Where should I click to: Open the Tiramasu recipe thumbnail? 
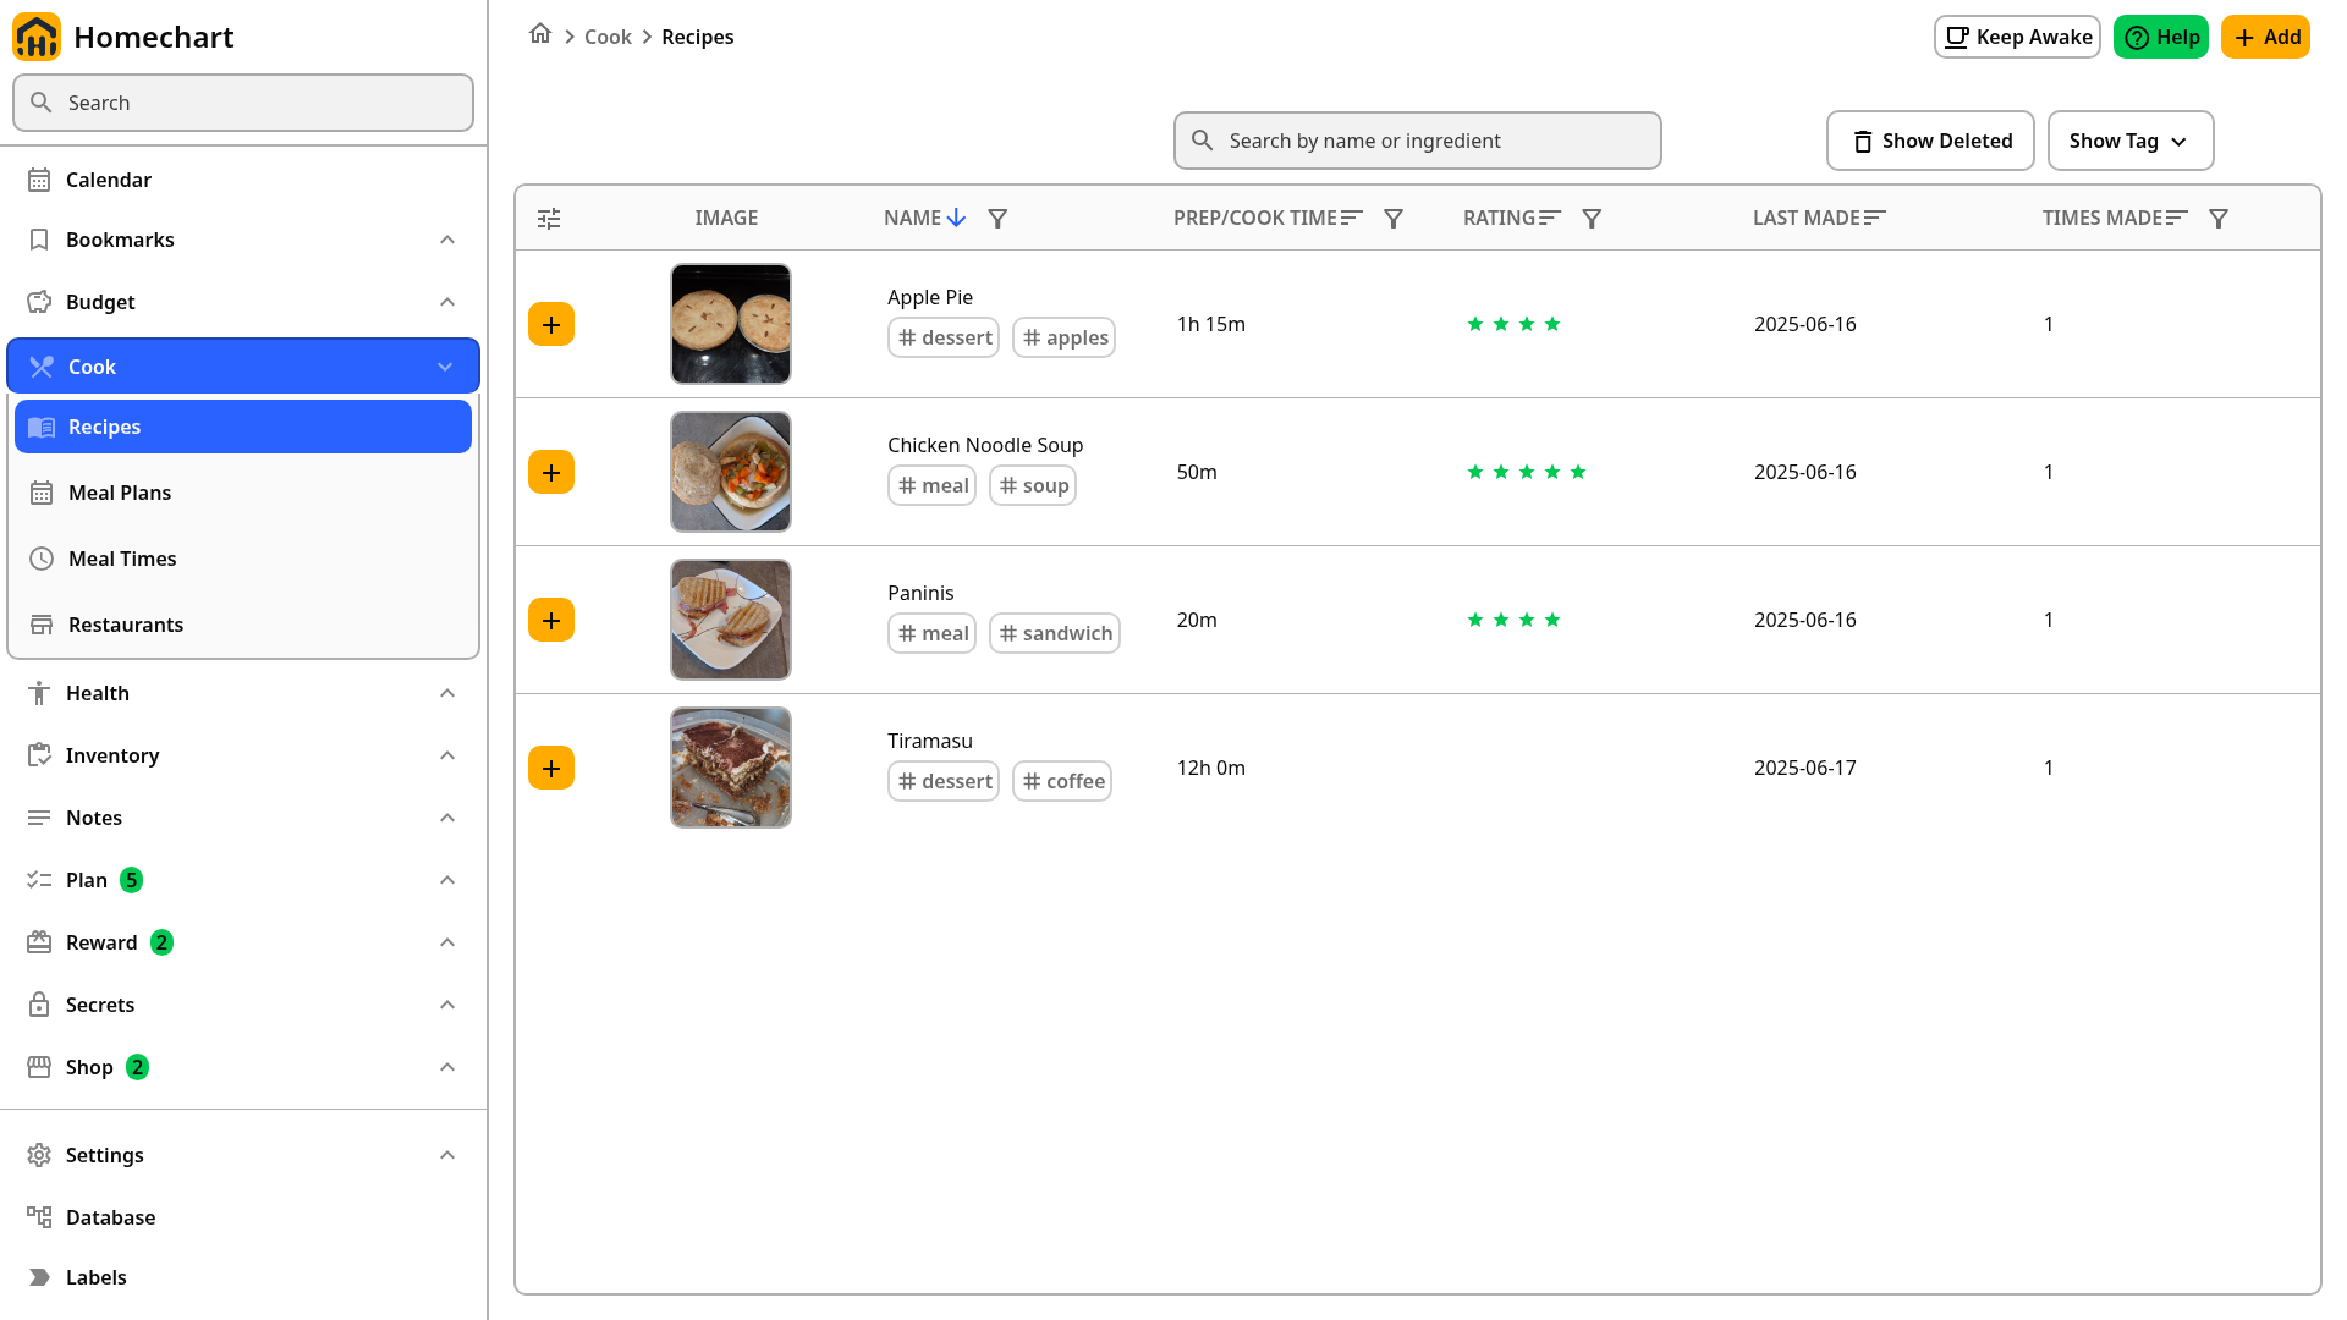click(x=731, y=768)
